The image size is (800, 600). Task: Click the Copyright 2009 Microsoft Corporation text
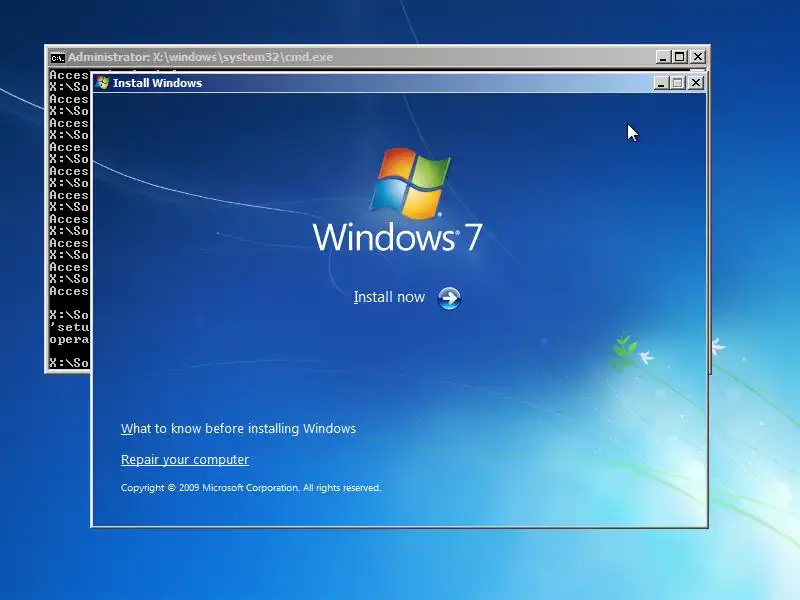tap(251, 488)
